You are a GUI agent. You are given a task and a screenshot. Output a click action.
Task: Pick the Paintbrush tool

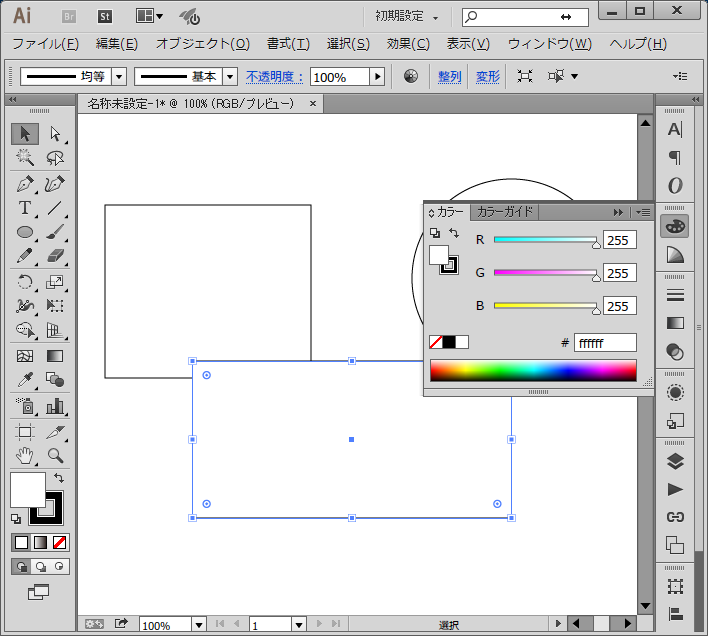point(55,232)
